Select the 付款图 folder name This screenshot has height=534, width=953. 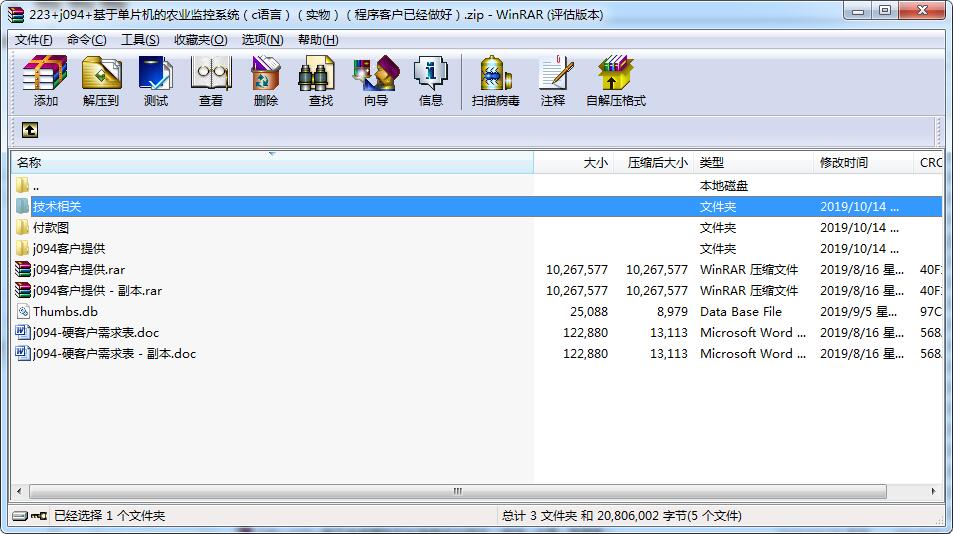(x=51, y=228)
